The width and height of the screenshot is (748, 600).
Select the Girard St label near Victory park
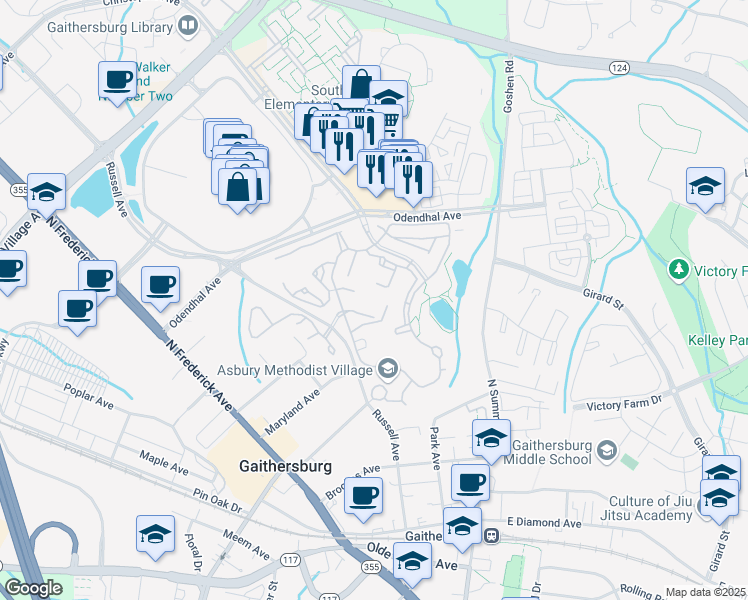(x=603, y=299)
